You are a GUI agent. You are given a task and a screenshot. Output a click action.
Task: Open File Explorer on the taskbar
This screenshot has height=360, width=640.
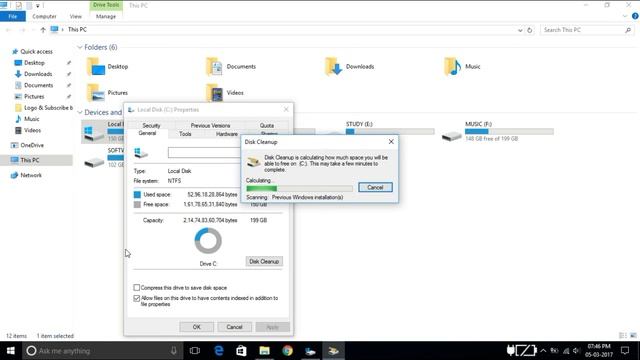pyautogui.click(x=264, y=351)
